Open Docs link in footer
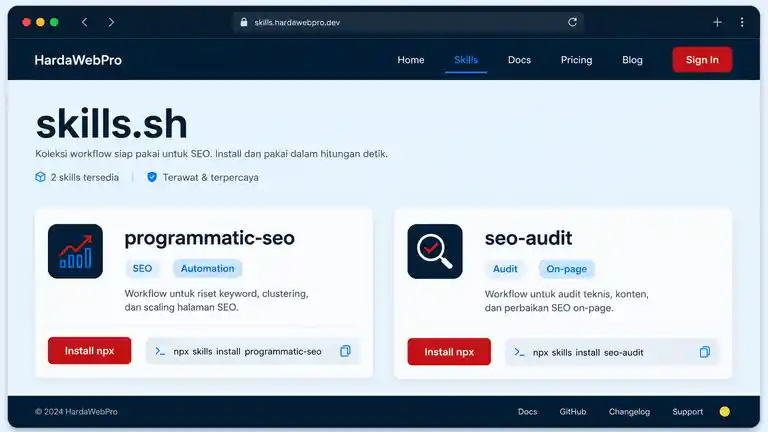 (528, 411)
